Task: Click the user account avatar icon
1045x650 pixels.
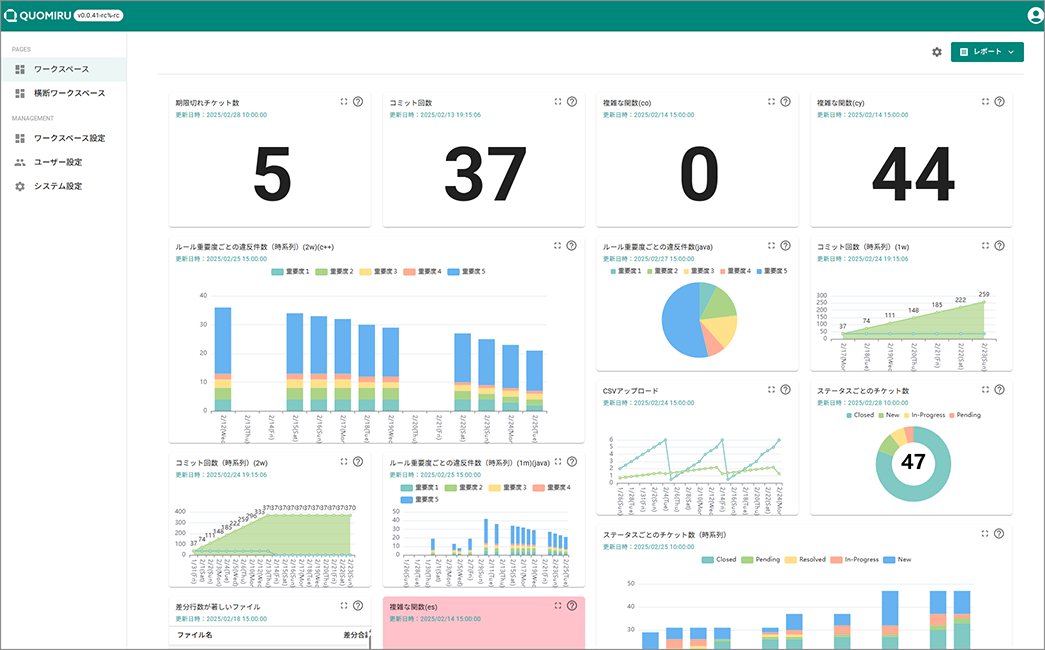Action: coord(1035,15)
